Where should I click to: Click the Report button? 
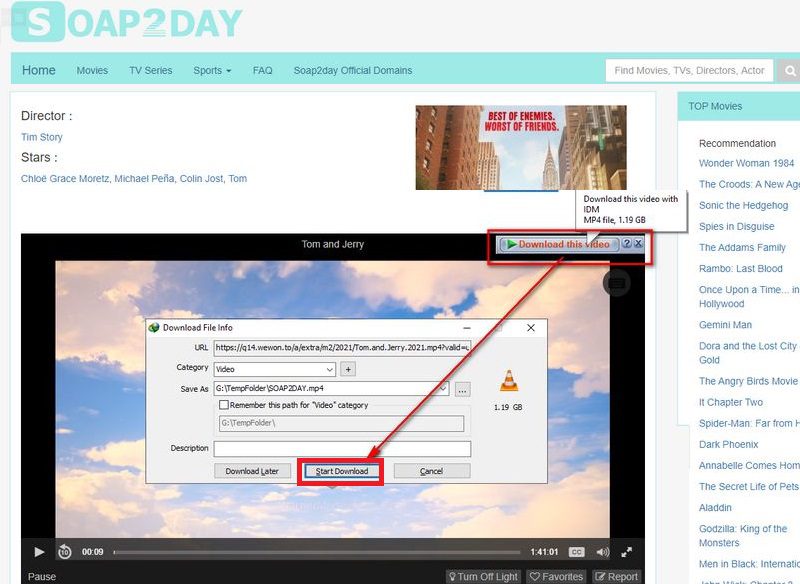617,576
